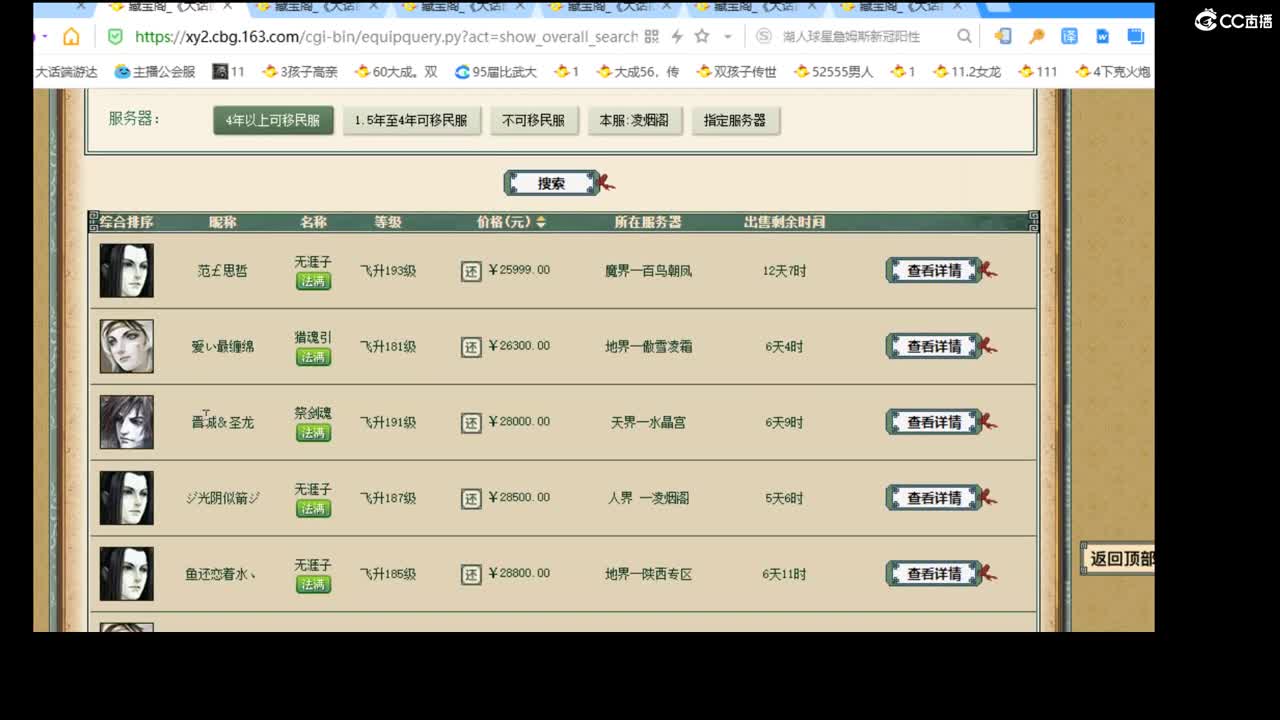Open avatar of 晋城&圣龙

[x=126, y=422]
